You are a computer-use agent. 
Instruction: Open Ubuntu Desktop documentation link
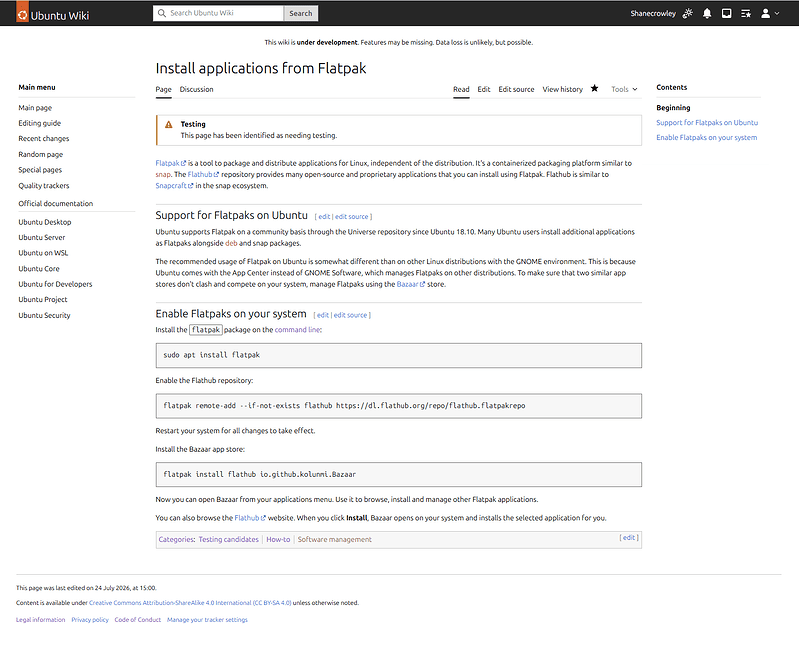tap(45, 222)
